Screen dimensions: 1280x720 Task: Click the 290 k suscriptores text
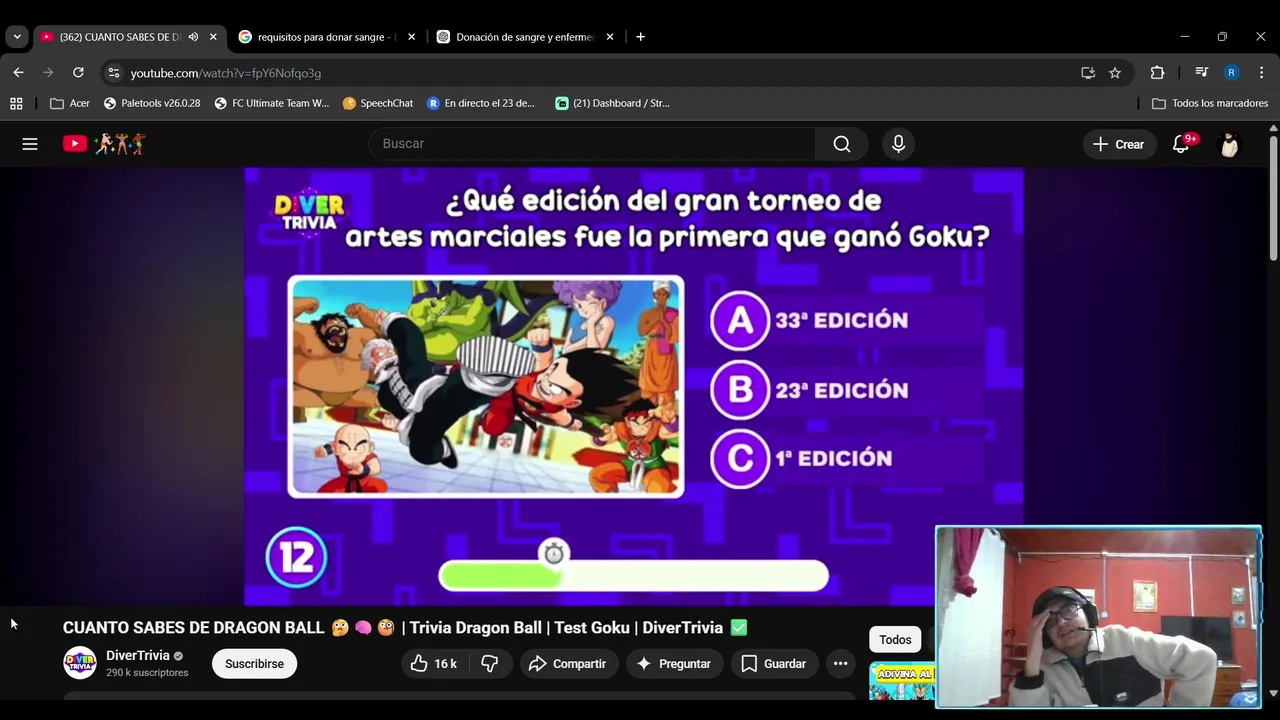pos(147,673)
